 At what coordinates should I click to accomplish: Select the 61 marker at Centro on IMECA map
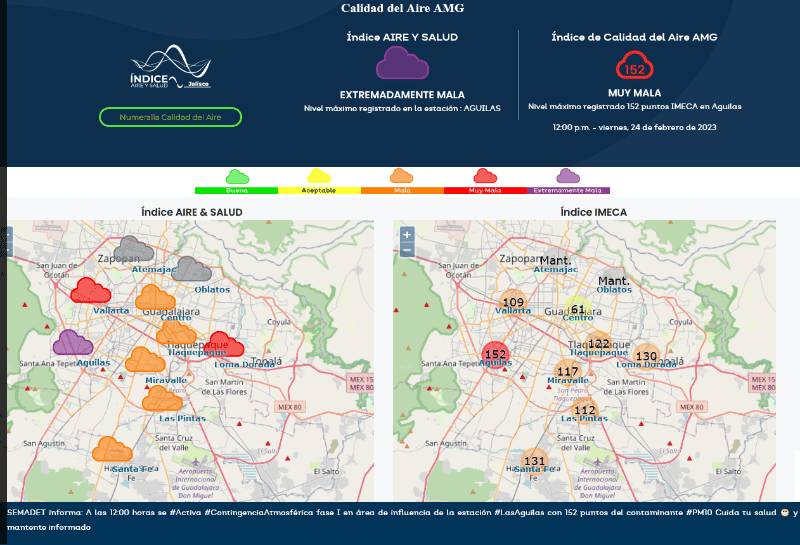pyautogui.click(x=578, y=309)
